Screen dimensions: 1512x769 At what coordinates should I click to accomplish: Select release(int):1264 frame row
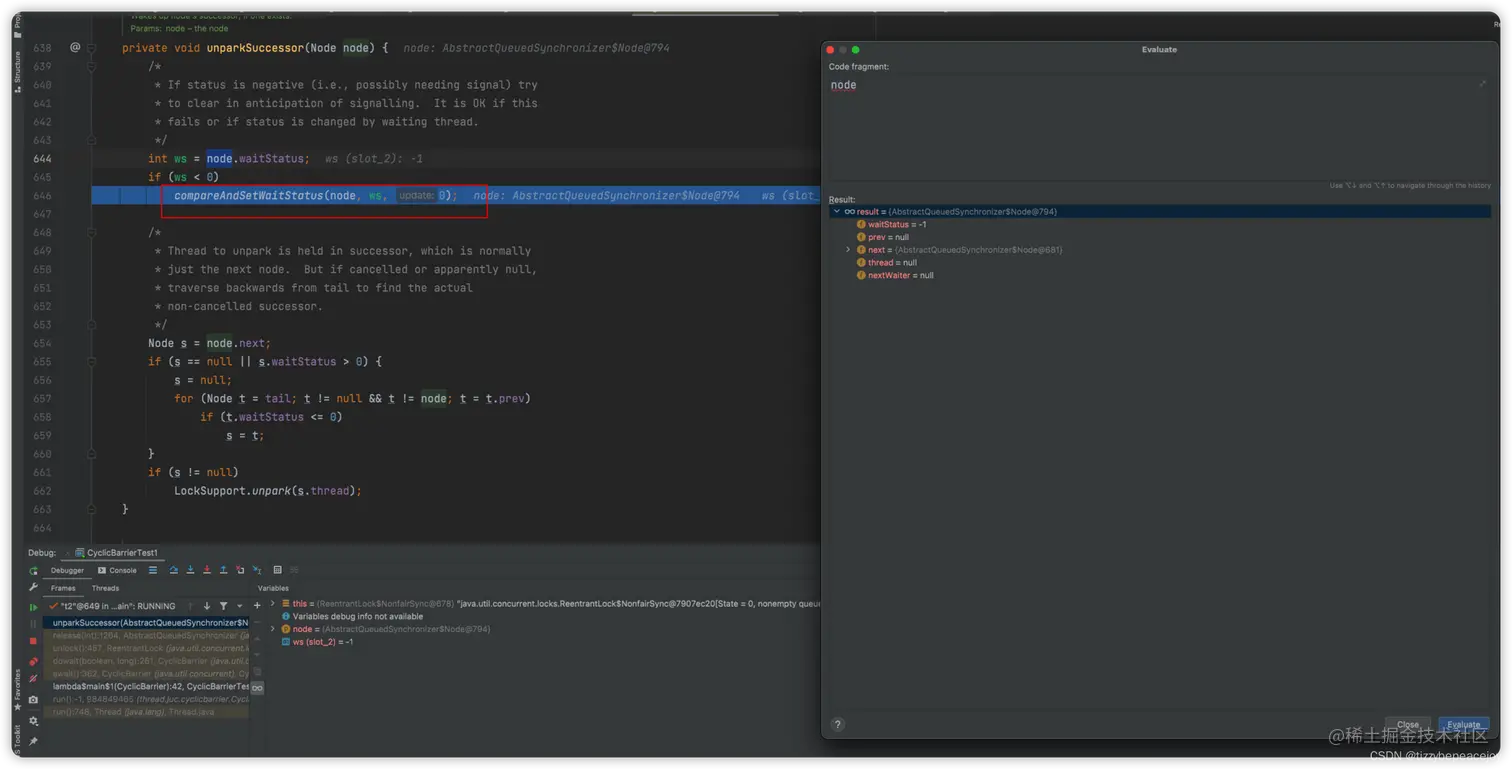pos(148,636)
